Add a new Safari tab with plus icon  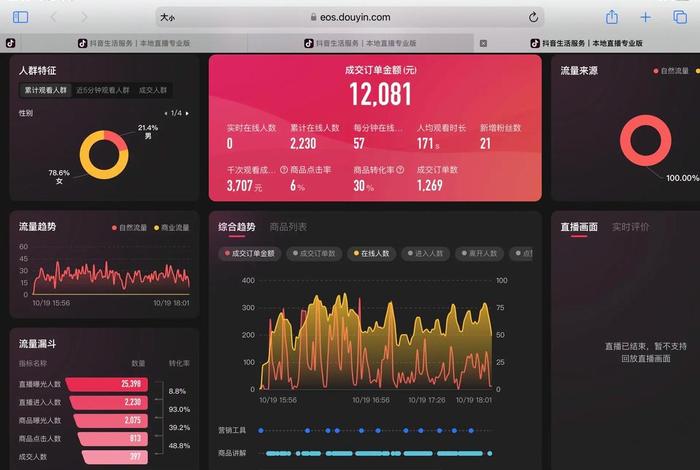646,17
